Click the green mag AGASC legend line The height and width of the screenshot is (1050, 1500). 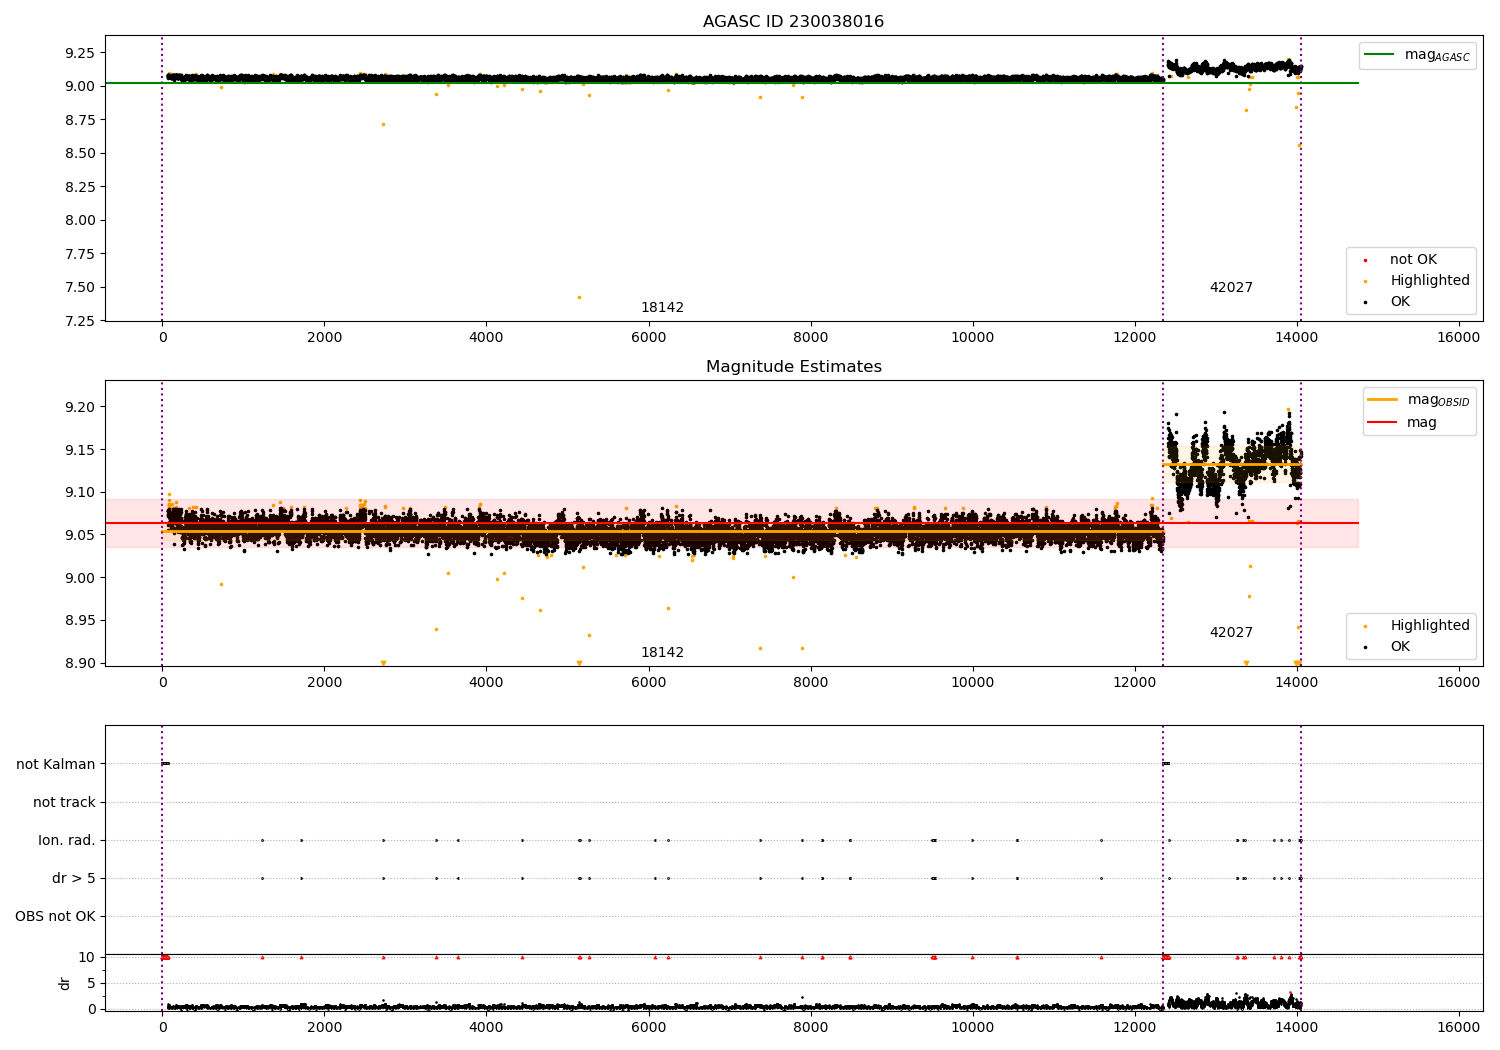(1380, 55)
